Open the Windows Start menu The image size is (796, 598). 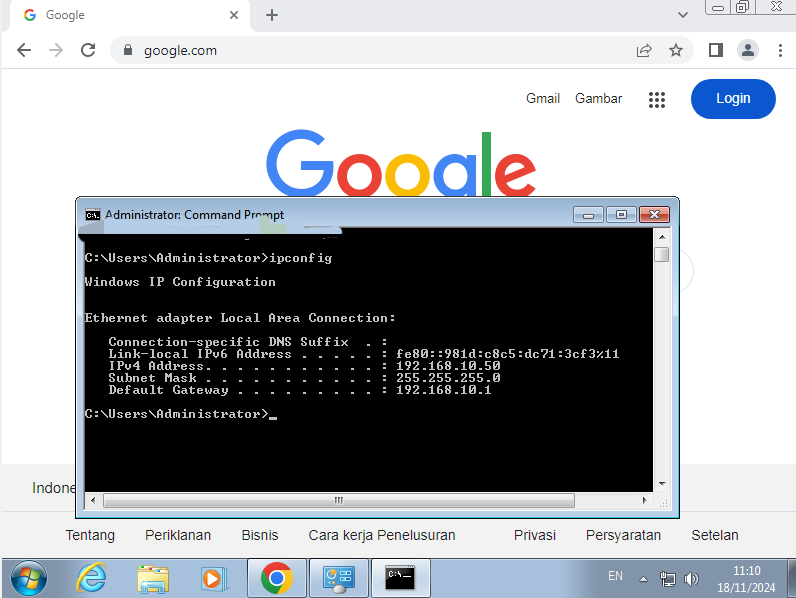point(28,578)
